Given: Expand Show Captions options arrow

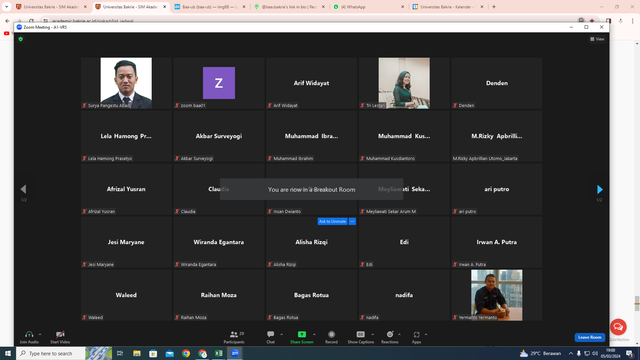Looking at the screenshot, I should coord(372,334).
